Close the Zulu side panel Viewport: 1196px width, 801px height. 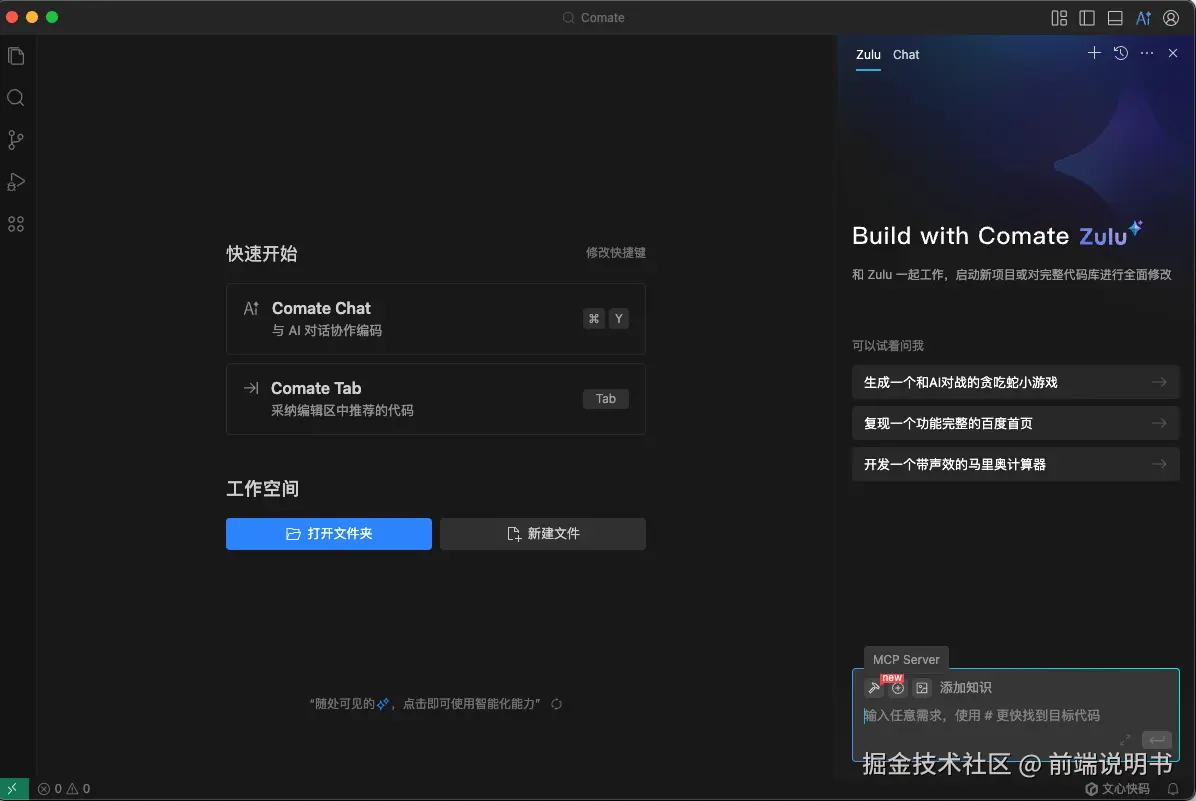pos(1173,53)
